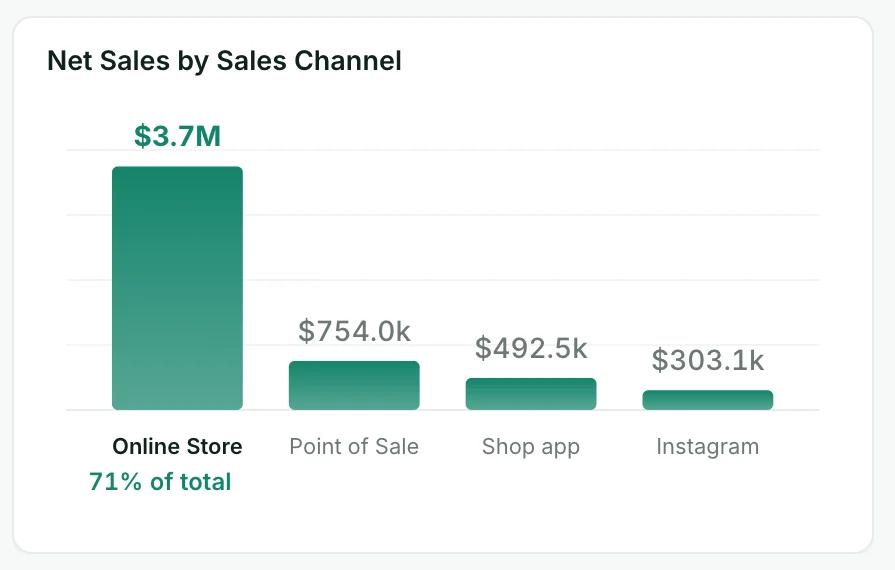Click the Shop app axis label
The image size is (895, 570).
pyautogui.click(x=531, y=447)
